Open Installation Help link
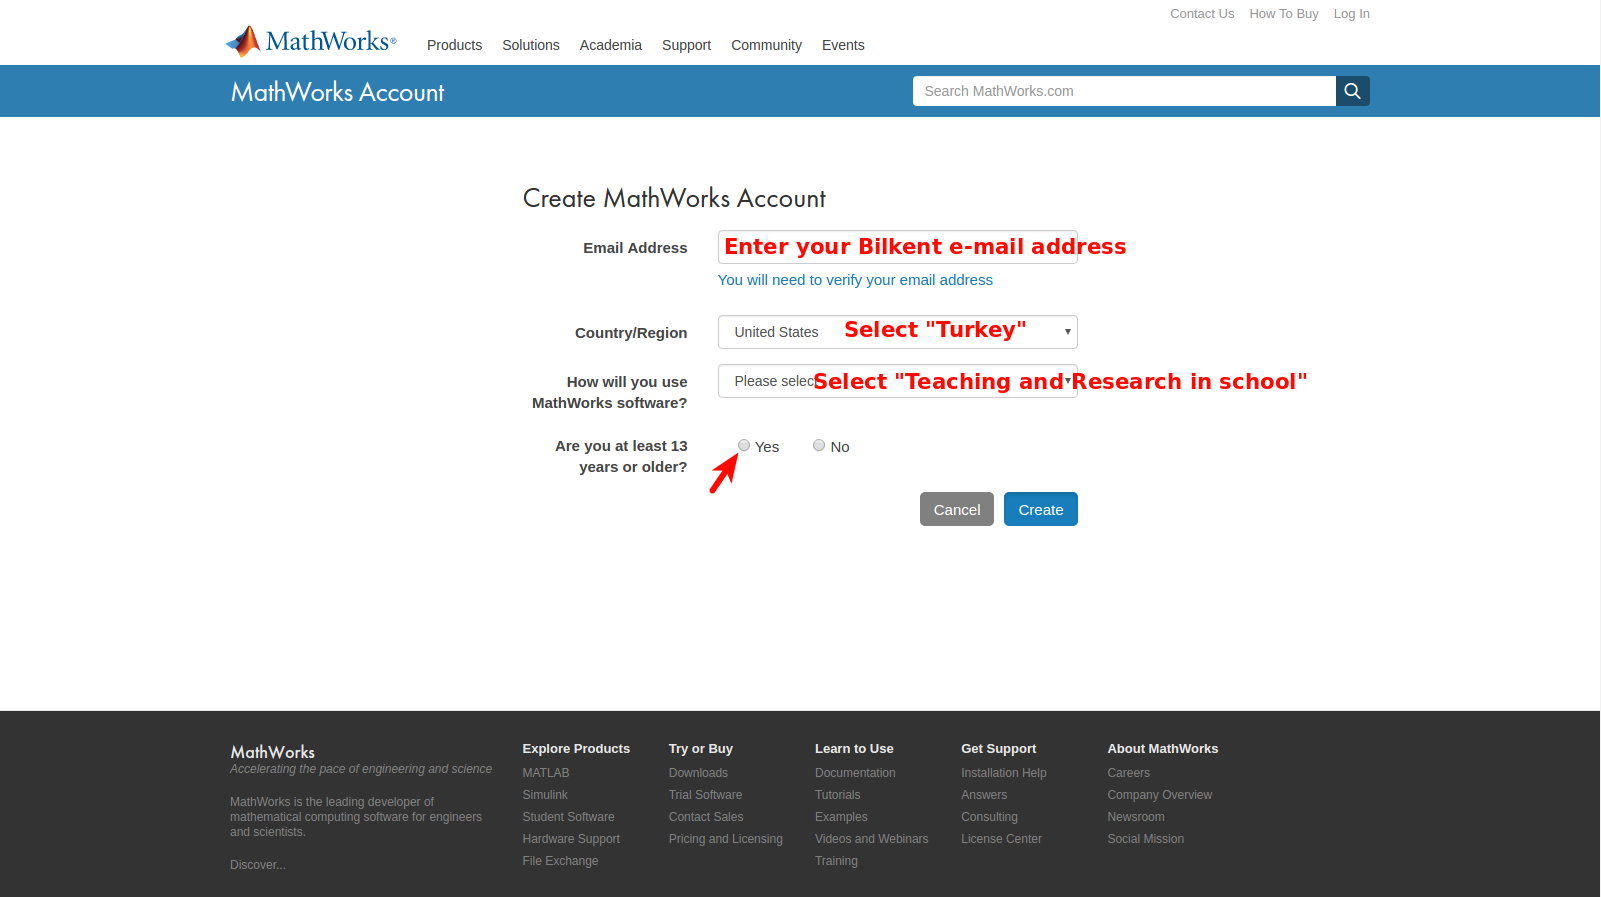 coord(1004,773)
